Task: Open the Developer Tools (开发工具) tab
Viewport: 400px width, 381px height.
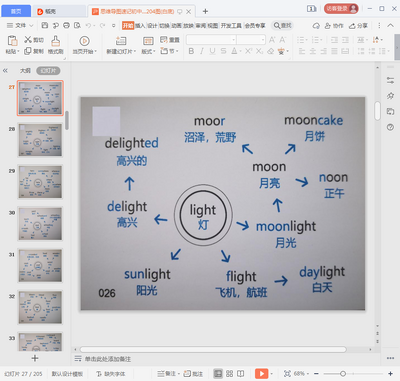Action: (231, 25)
